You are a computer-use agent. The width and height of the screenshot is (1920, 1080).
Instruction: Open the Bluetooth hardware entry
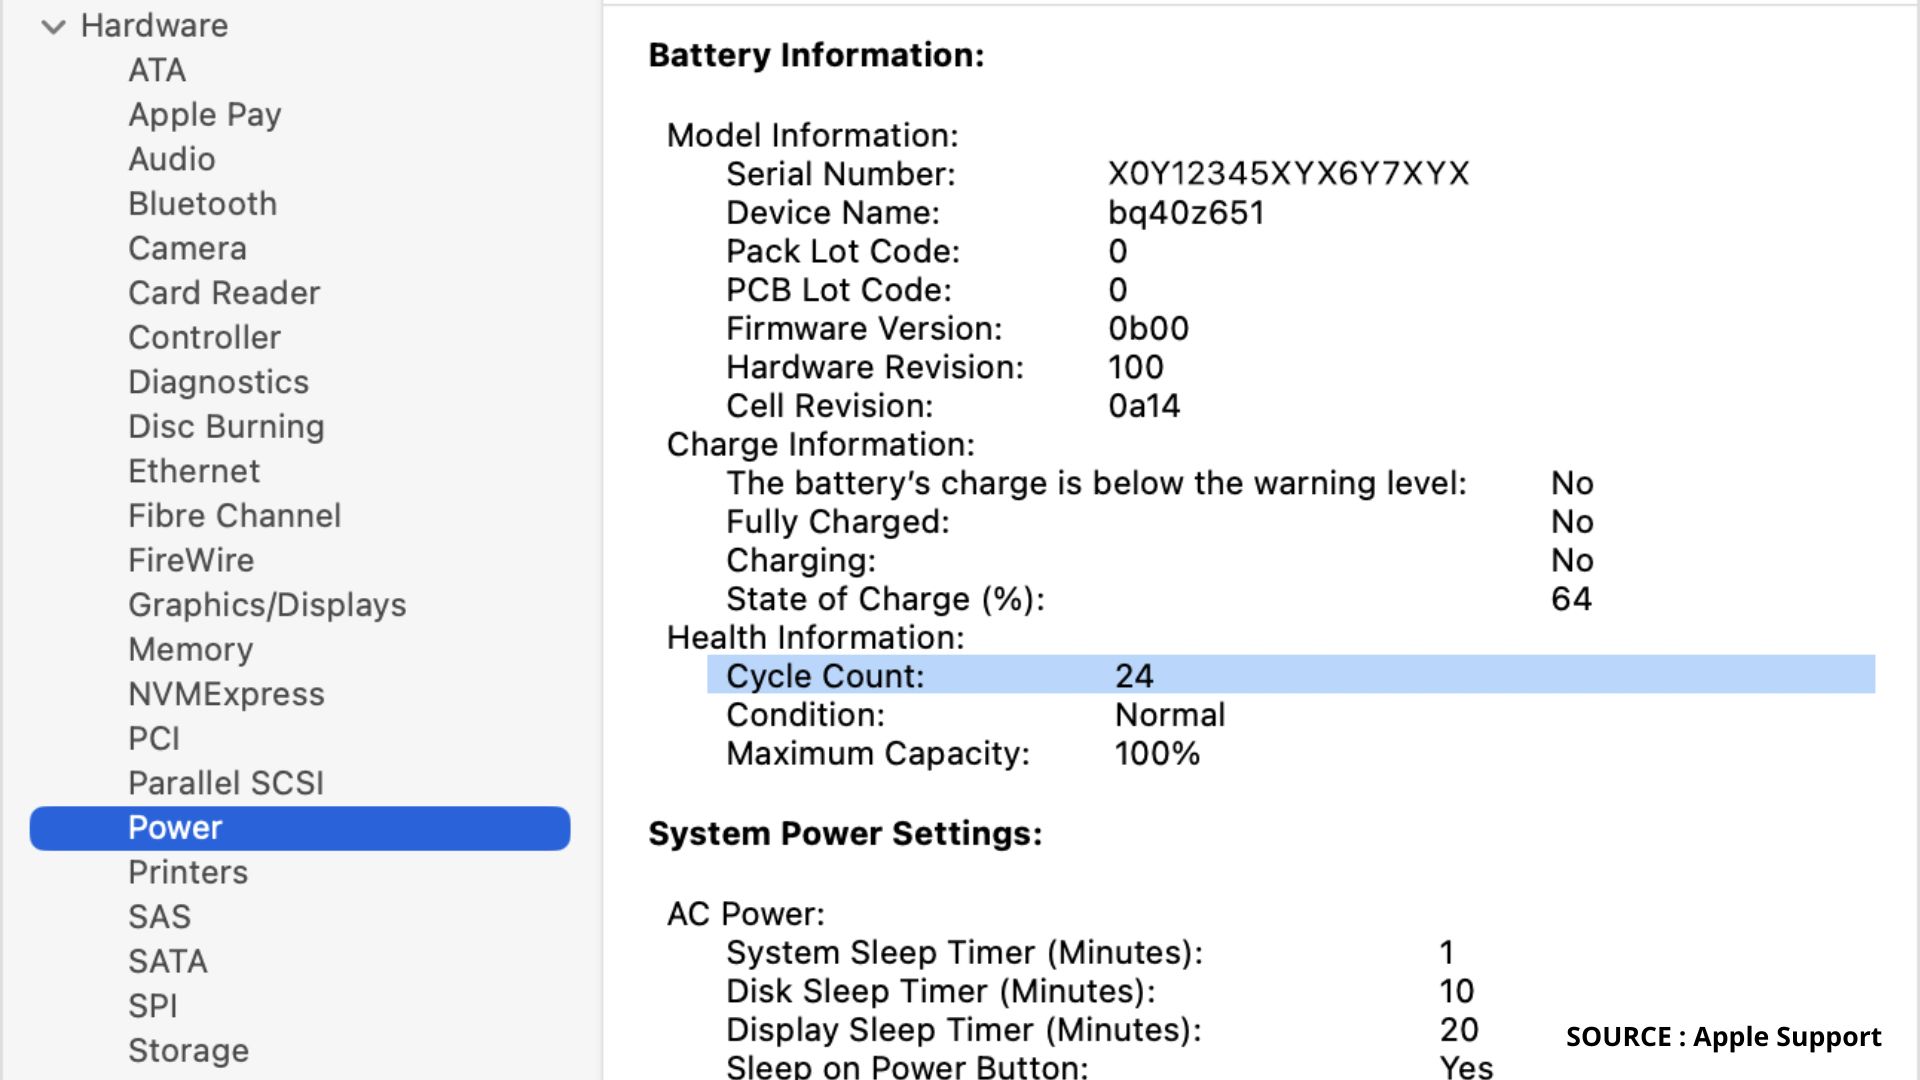click(x=203, y=204)
